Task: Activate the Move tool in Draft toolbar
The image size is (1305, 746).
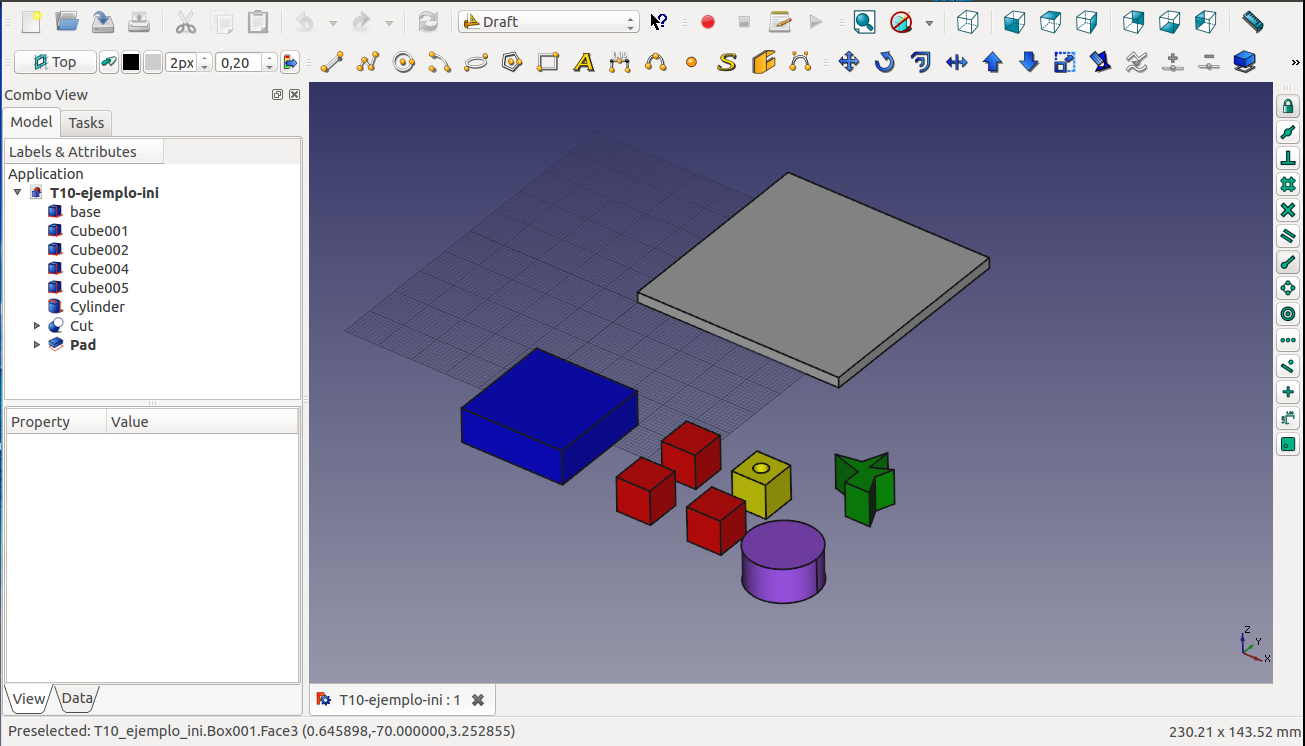Action: point(848,63)
